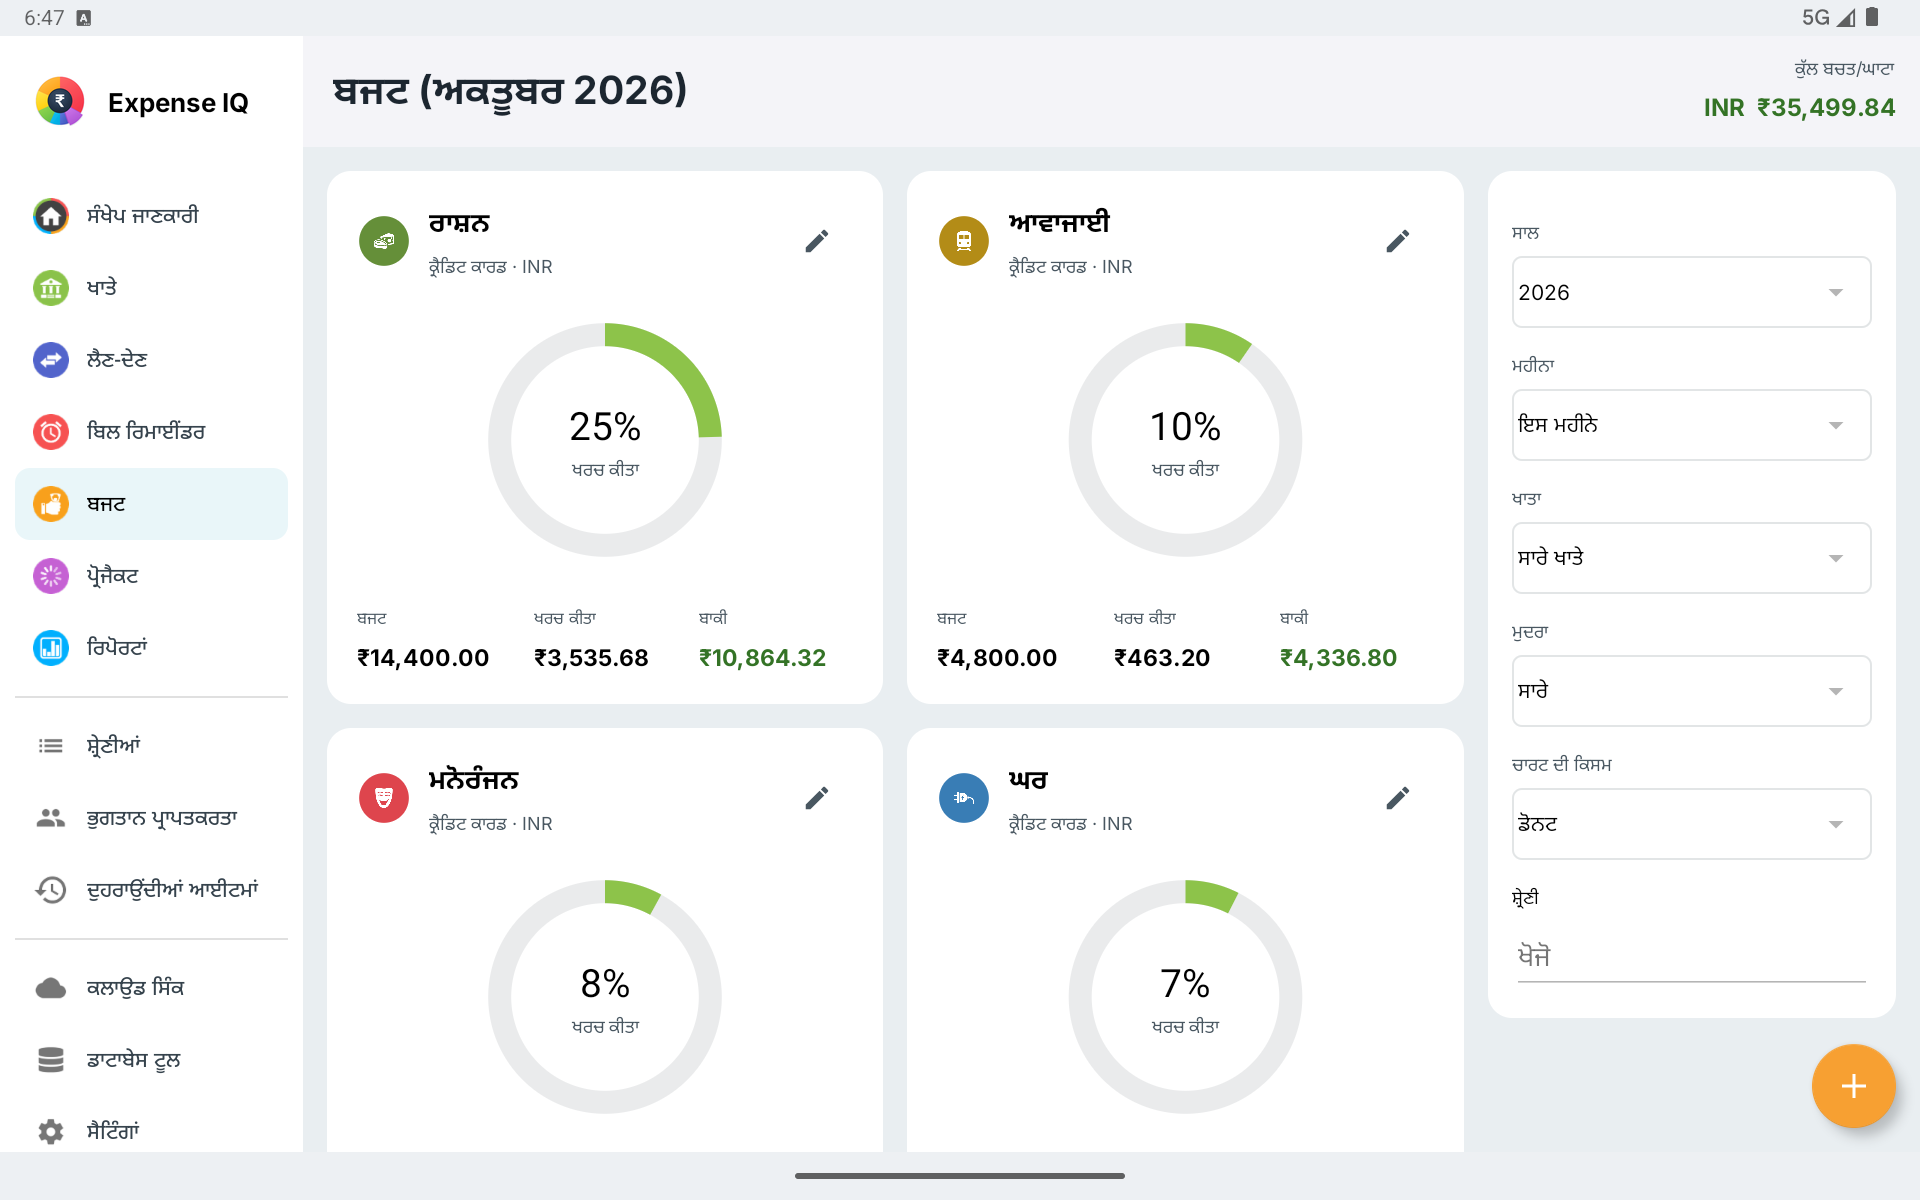Expand the ਚਾਰਟ ਦੀ ਕਿਸਮ chart type dropdown

1691,824
